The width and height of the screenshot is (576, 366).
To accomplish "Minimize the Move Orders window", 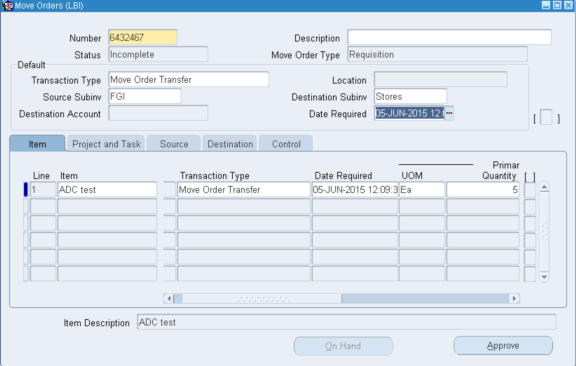I will [546, 5].
